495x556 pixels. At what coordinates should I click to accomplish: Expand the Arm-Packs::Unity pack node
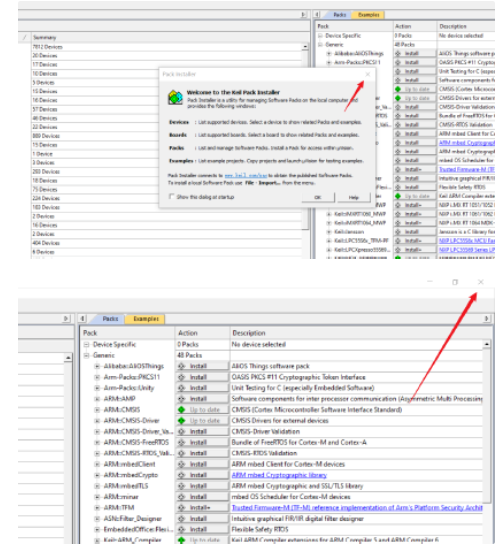coord(97,388)
